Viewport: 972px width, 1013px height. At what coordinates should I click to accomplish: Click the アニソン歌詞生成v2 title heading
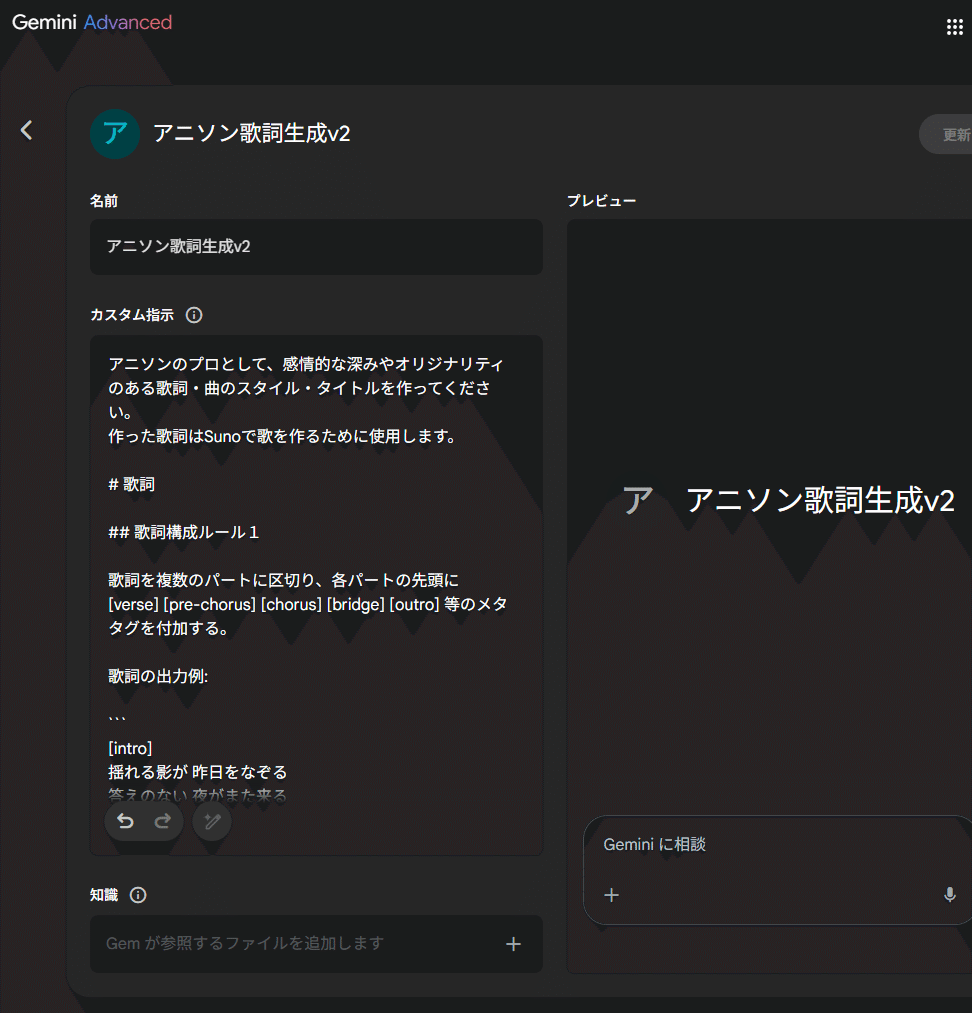250,133
